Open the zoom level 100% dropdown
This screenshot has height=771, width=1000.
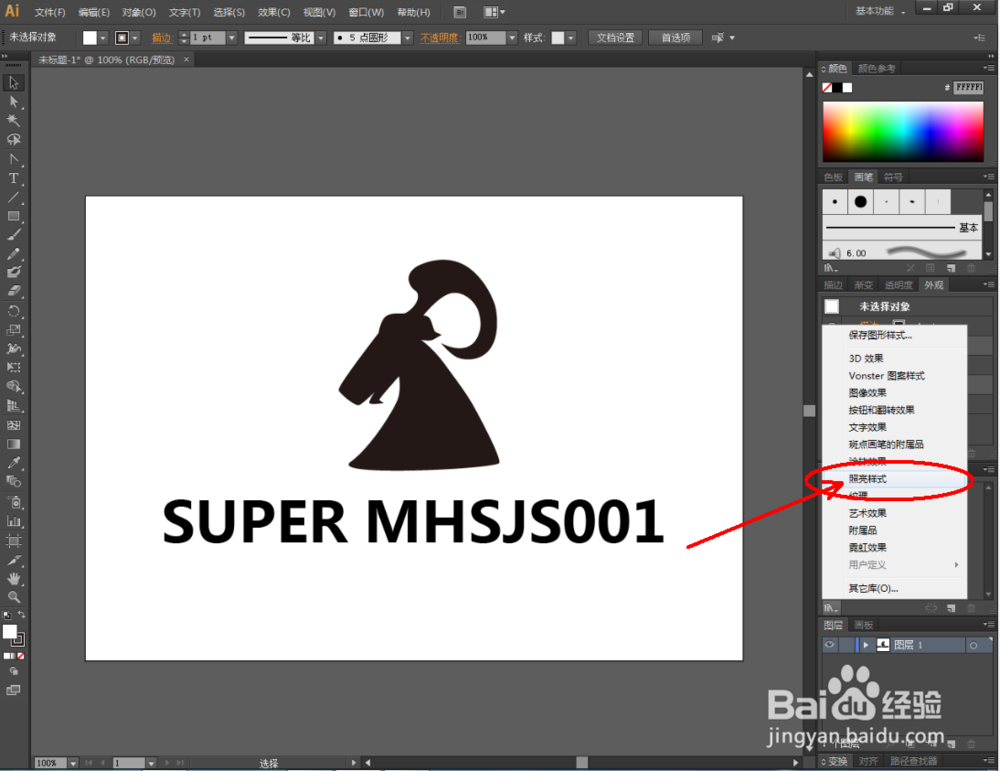click(x=73, y=763)
